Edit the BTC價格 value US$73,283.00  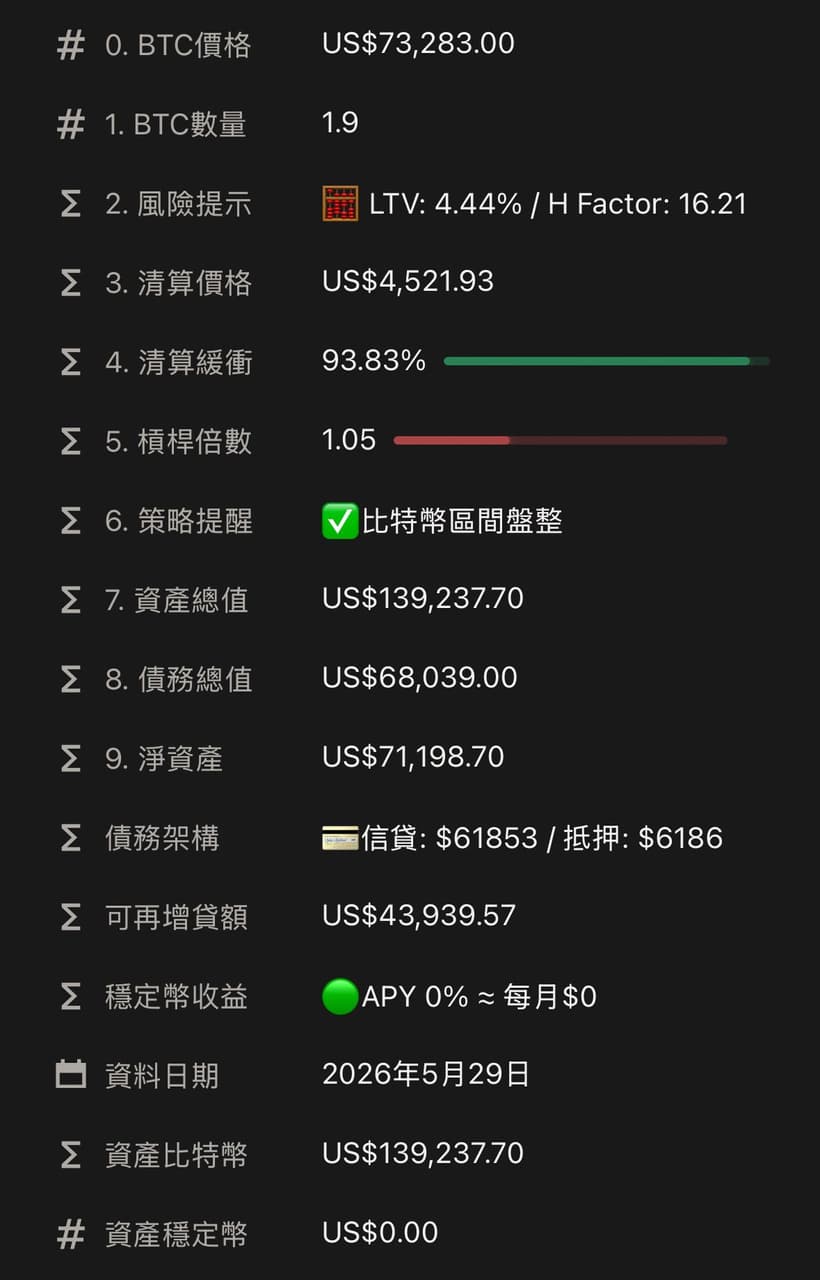pos(418,43)
